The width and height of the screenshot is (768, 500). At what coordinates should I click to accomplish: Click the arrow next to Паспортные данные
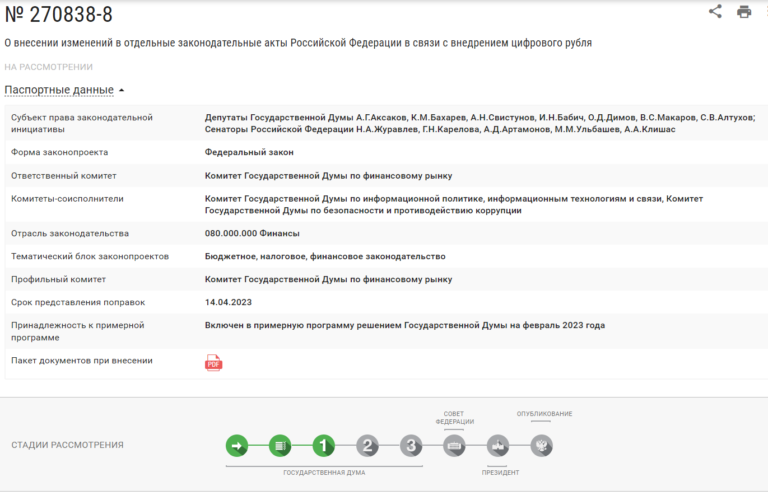(x=121, y=91)
